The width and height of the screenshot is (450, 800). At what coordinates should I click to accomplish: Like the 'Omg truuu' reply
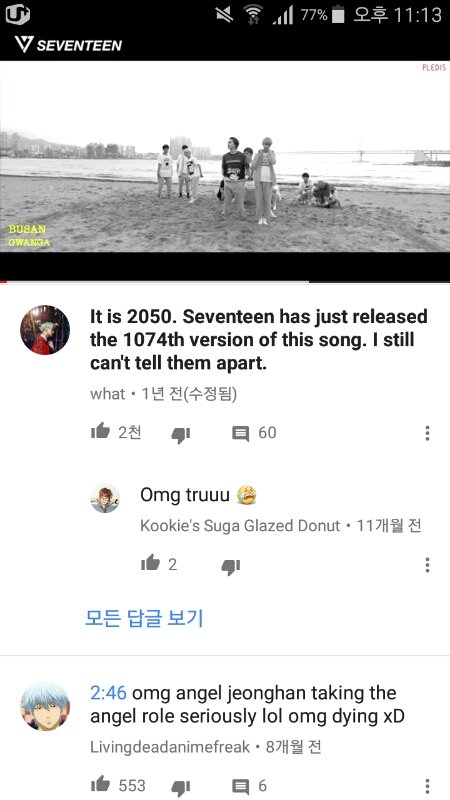tap(150, 563)
